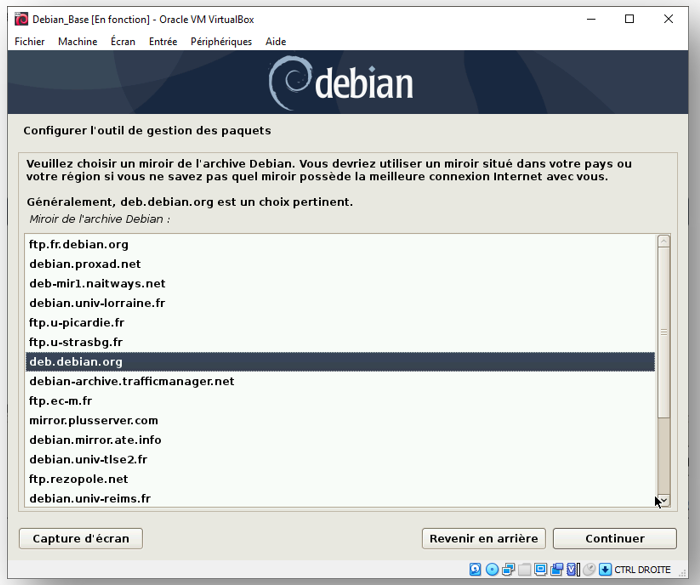Select mirror debian.univ-tlse2.fr

click(340, 460)
